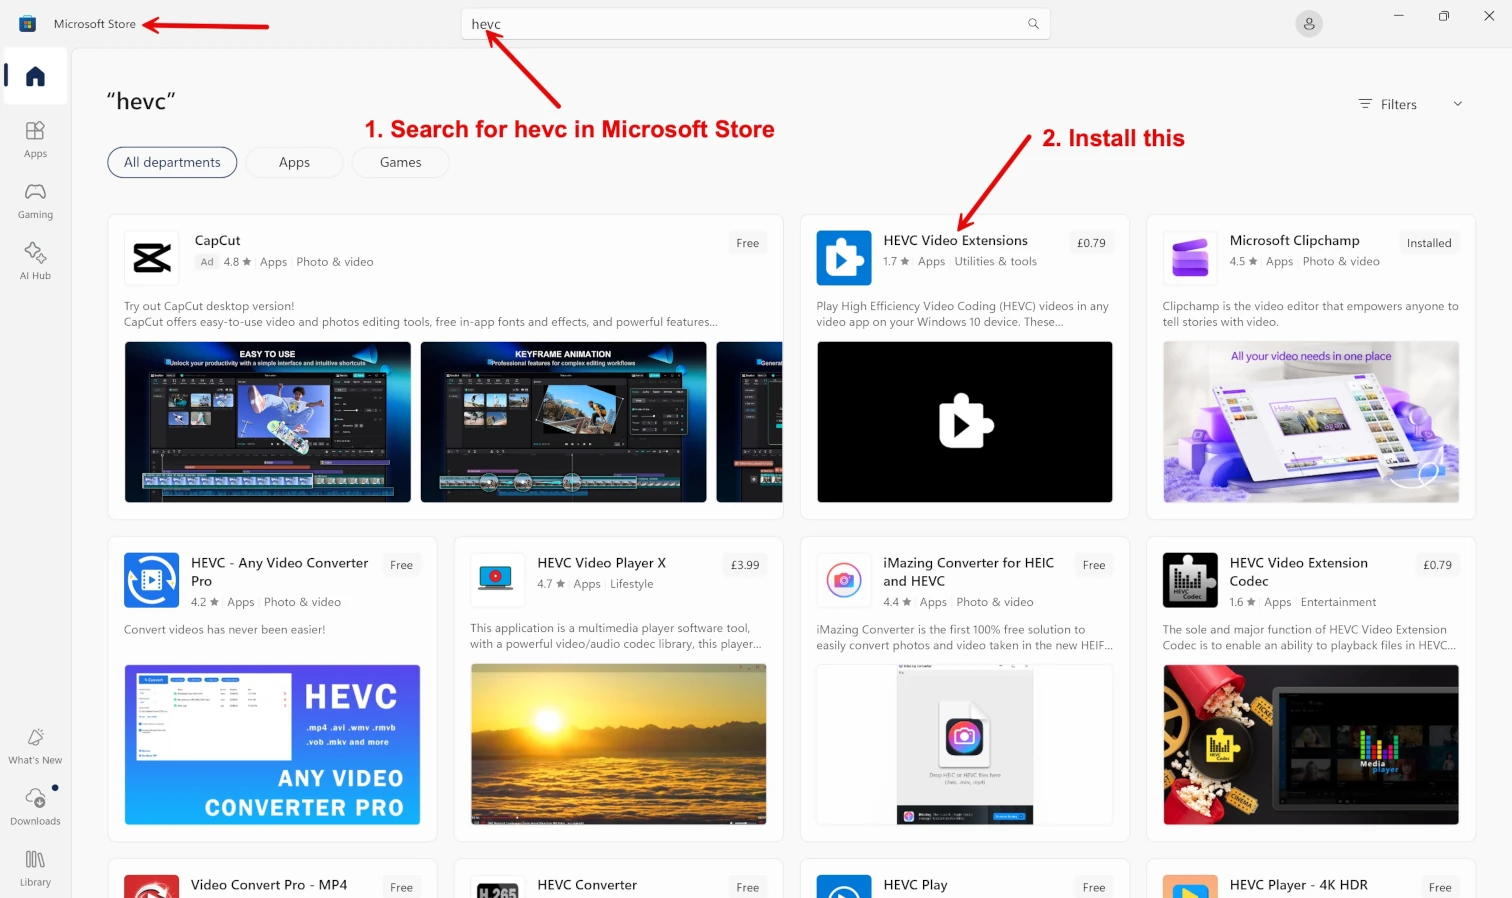Click the HEVC Any Video Converter Pro icon
Viewport: 1512px width, 898px height.
click(151, 580)
